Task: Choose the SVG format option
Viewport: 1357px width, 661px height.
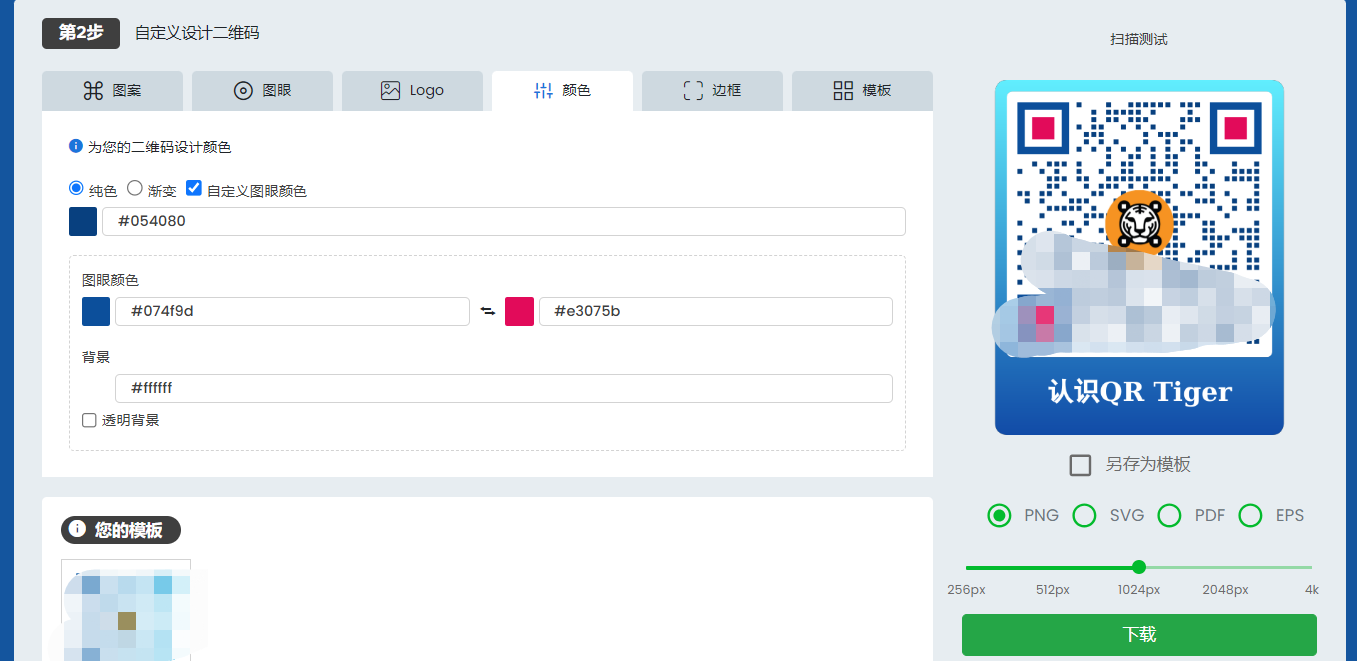Action: [x=1084, y=515]
